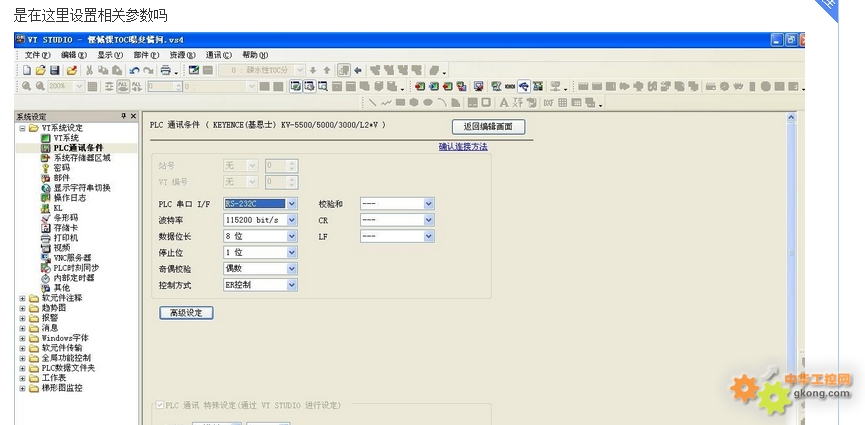Image resolution: width=865 pixels, height=425 pixels.
Task: Click the Ellipse drawing tool
Action: pos(428,103)
